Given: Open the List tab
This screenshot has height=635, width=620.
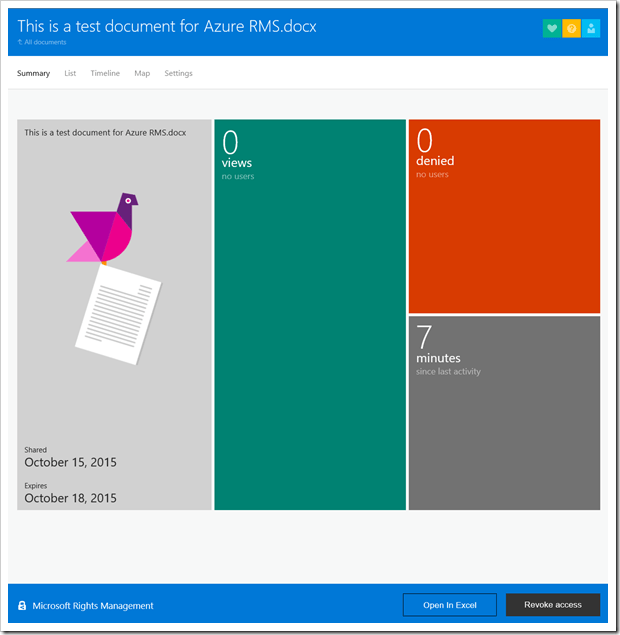Looking at the screenshot, I should pyautogui.click(x=70, y=73).
